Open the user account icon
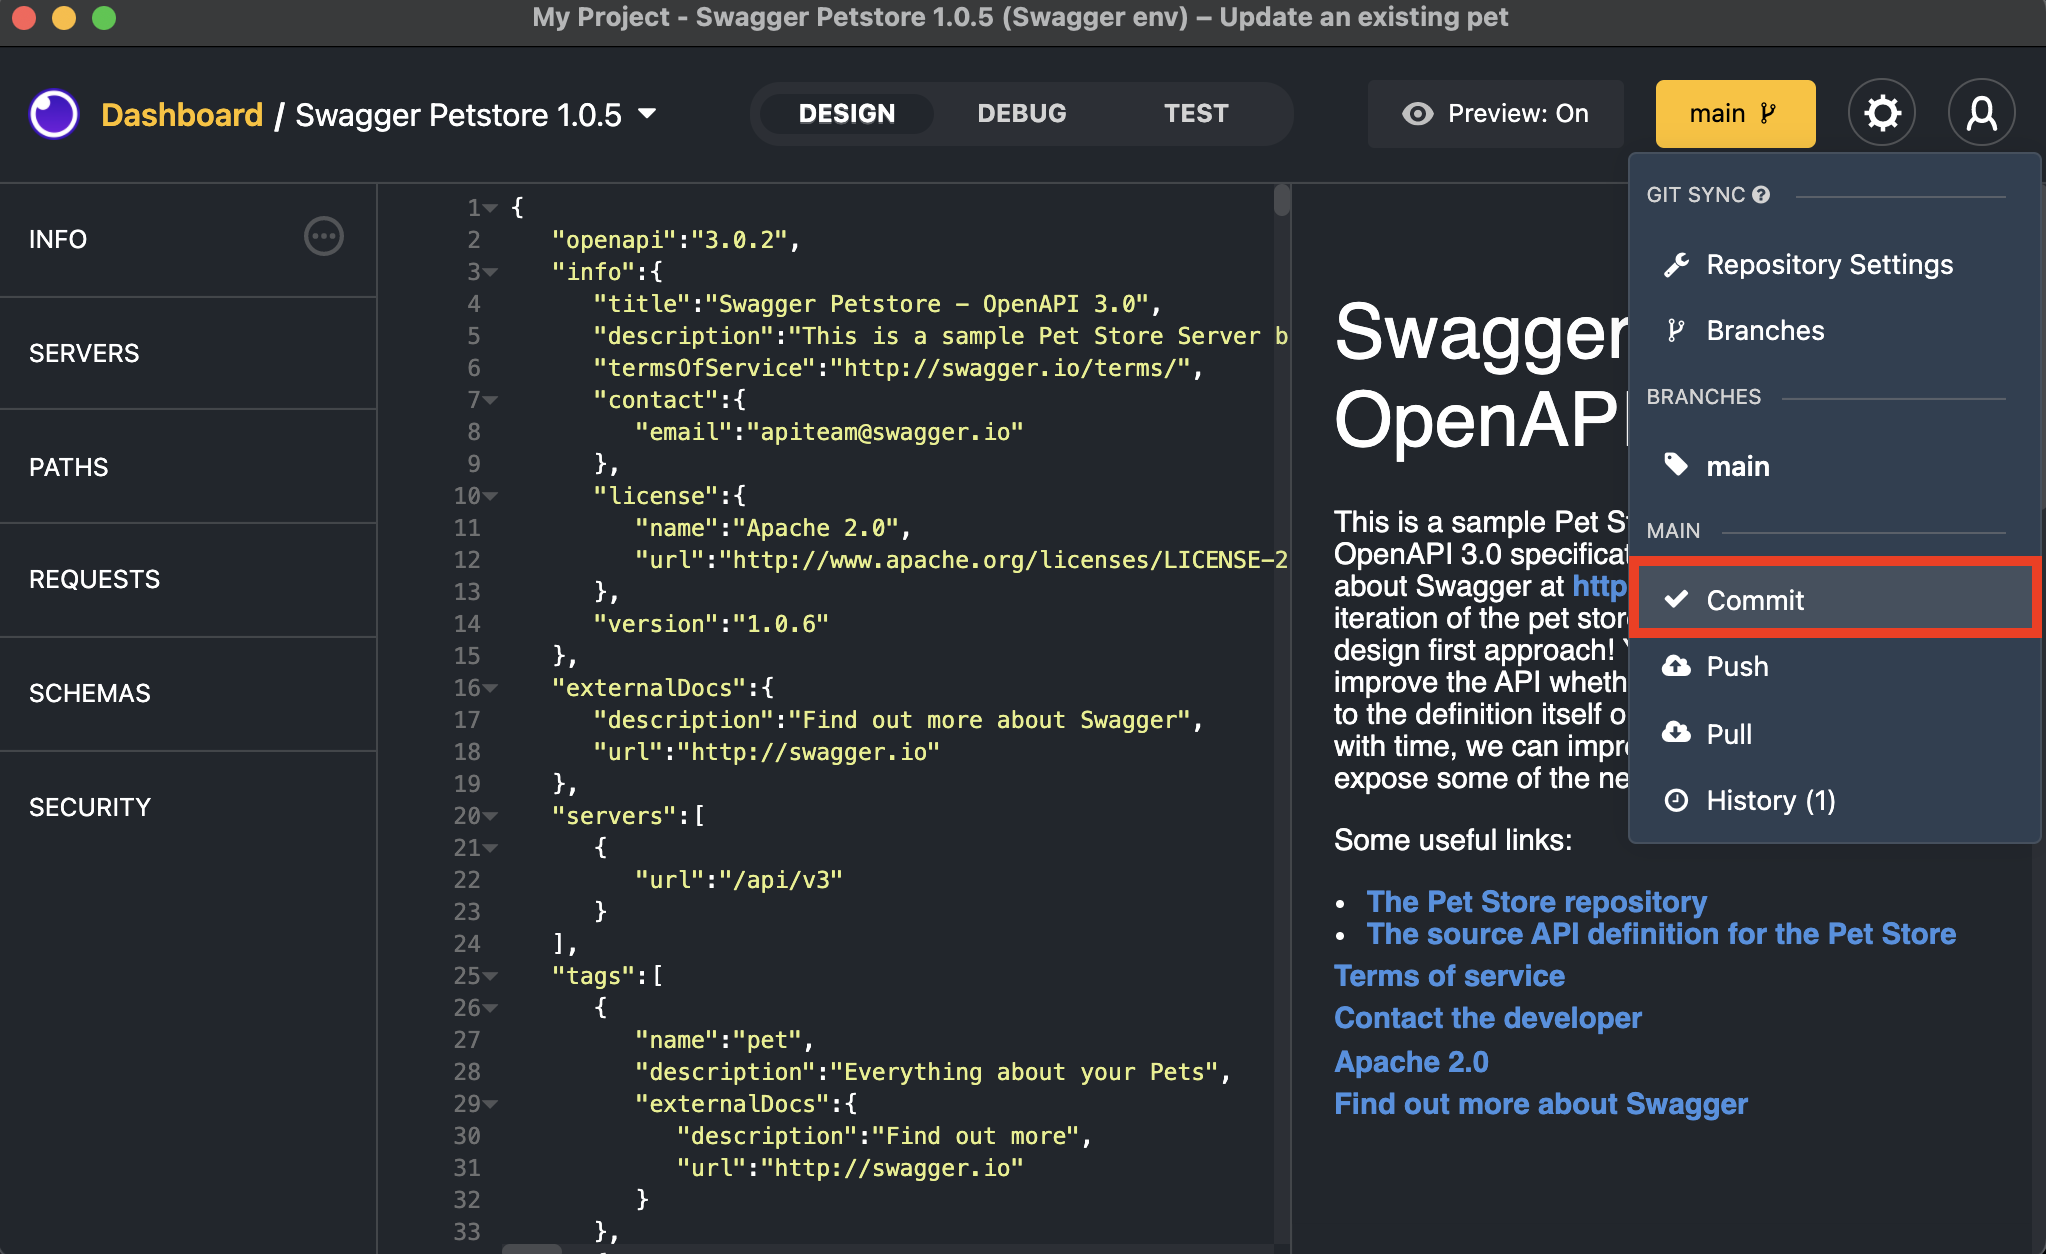The width and height of the screenshot is (2046, 1254). click(1981, 113)
